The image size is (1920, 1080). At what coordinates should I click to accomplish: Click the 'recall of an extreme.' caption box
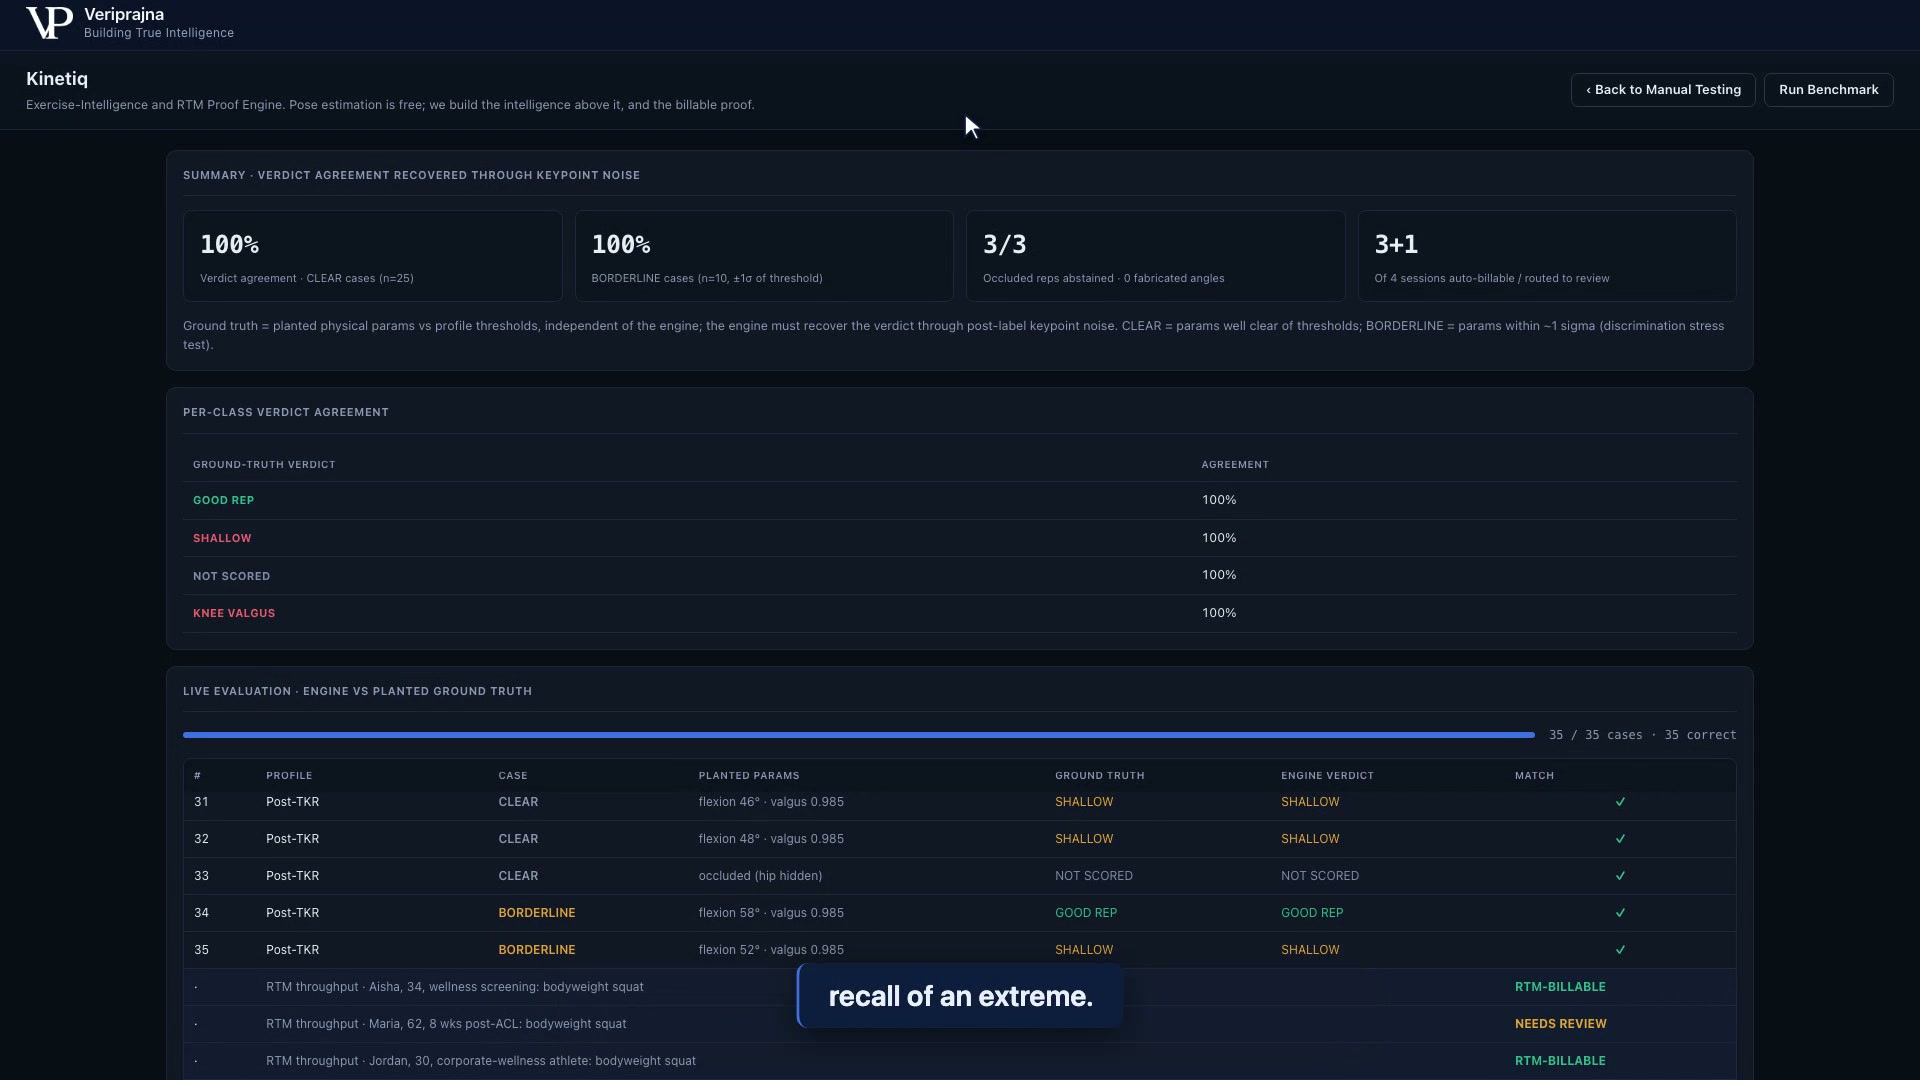960,996
